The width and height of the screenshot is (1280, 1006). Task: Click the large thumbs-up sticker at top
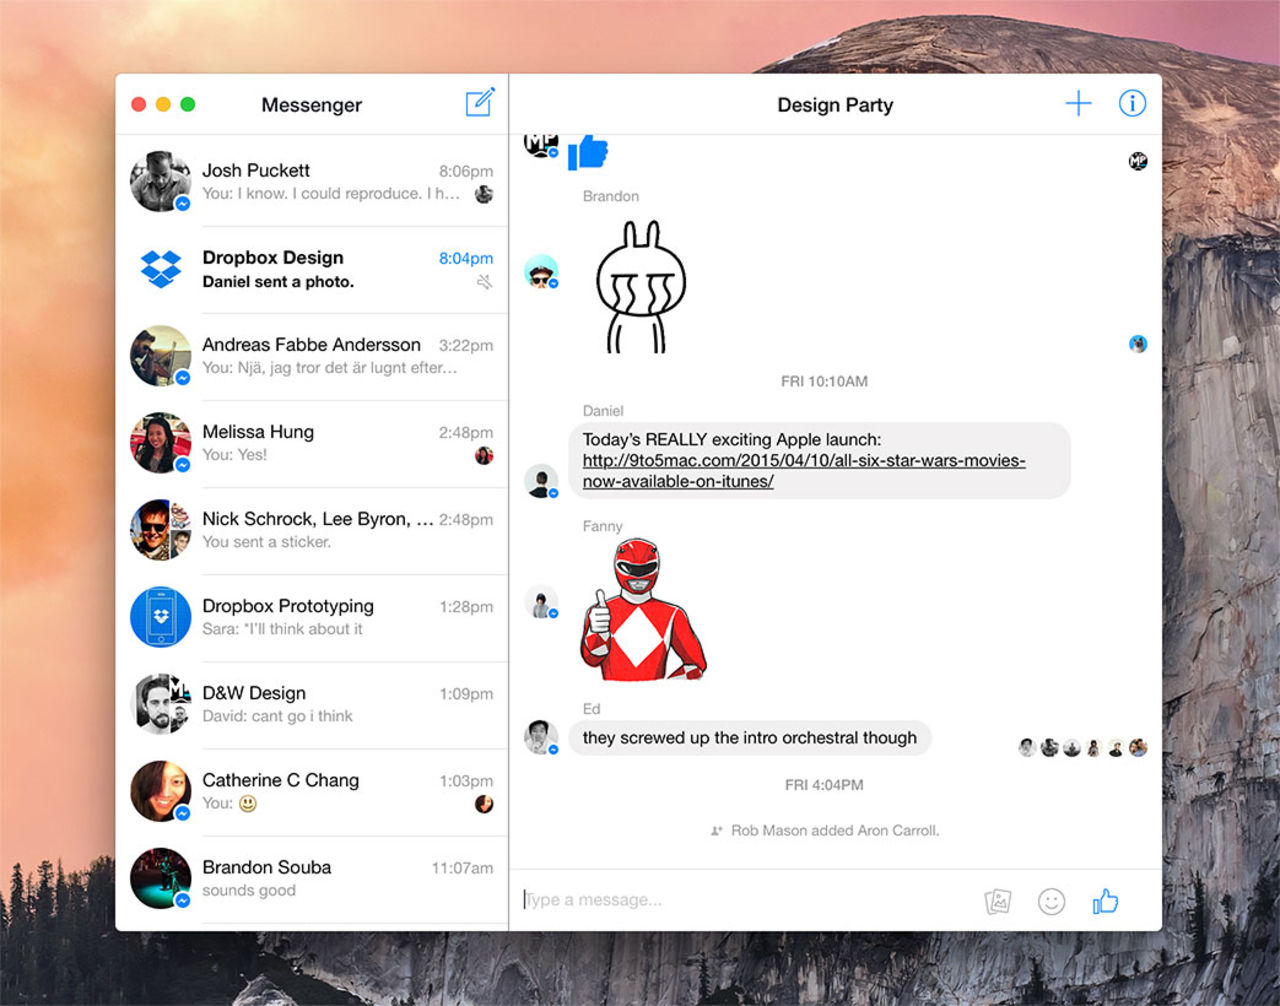[x=588, y=152]
